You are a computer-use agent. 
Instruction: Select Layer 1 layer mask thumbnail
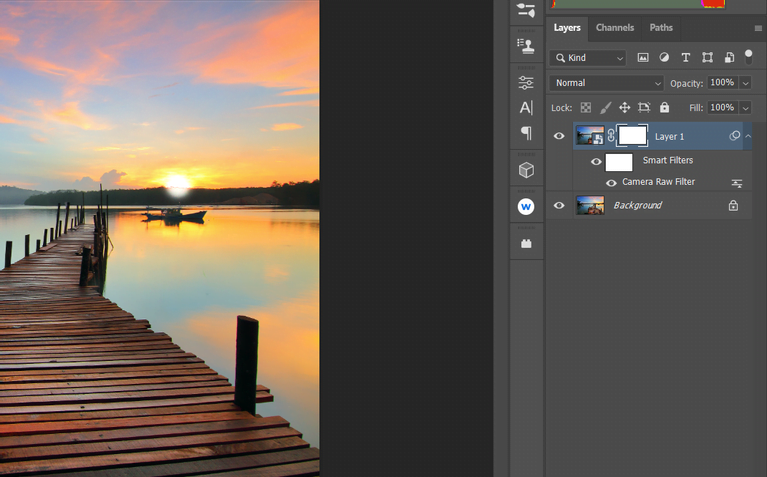pyautogui.click(x=632, y=136)
